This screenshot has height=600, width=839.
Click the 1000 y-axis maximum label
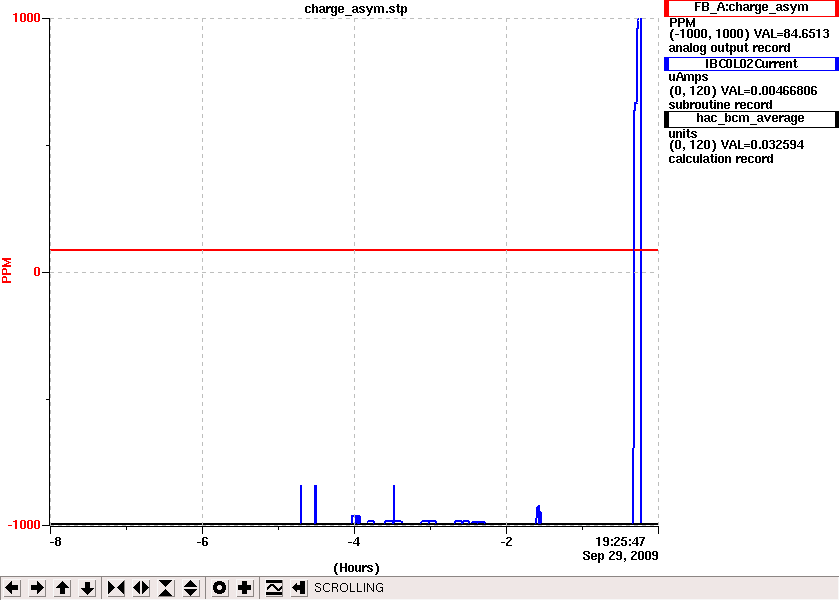pyautogui.click(x=26, y=18)
